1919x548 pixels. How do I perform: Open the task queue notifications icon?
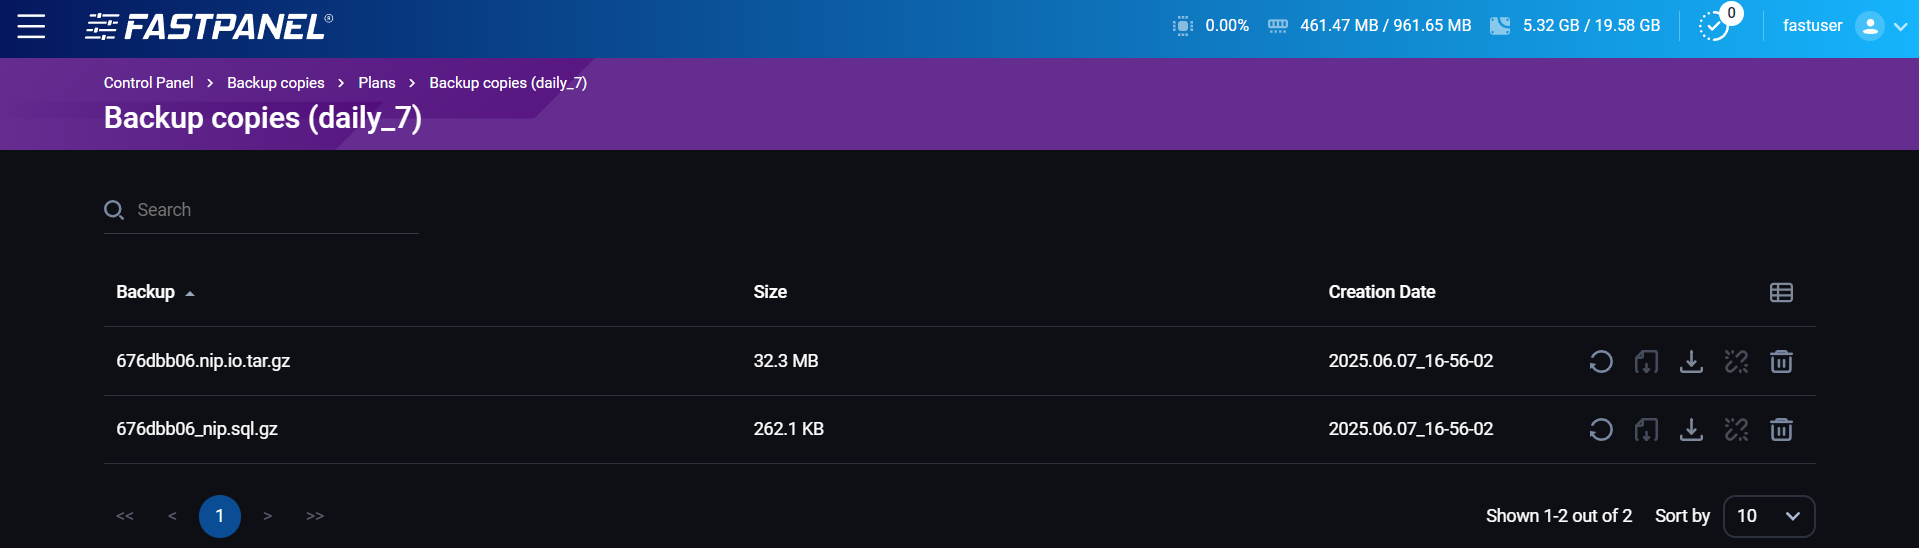coord(1714,26)
